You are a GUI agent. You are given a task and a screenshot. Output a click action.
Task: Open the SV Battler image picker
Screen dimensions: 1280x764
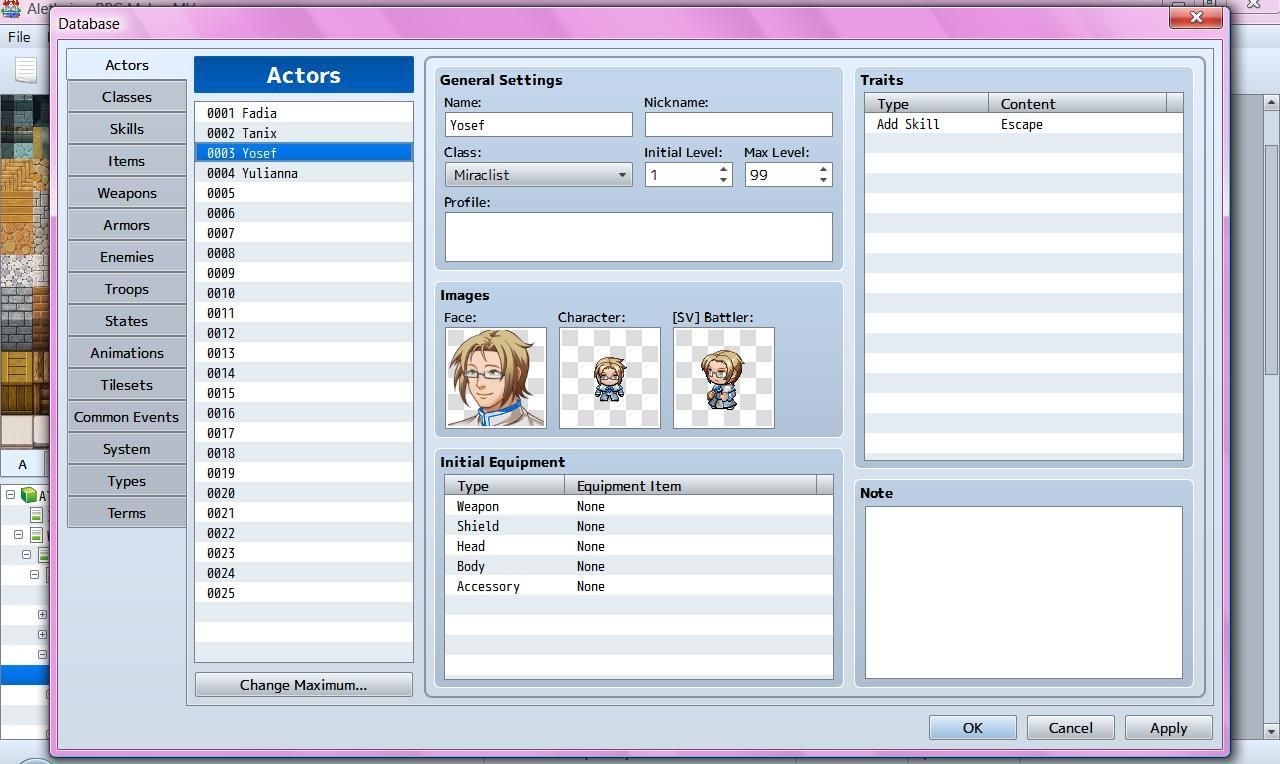[723, 377]
